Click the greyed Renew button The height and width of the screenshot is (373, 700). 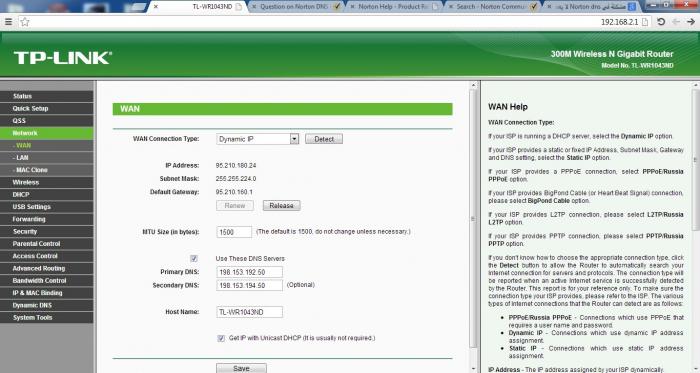tap(235, 206)
